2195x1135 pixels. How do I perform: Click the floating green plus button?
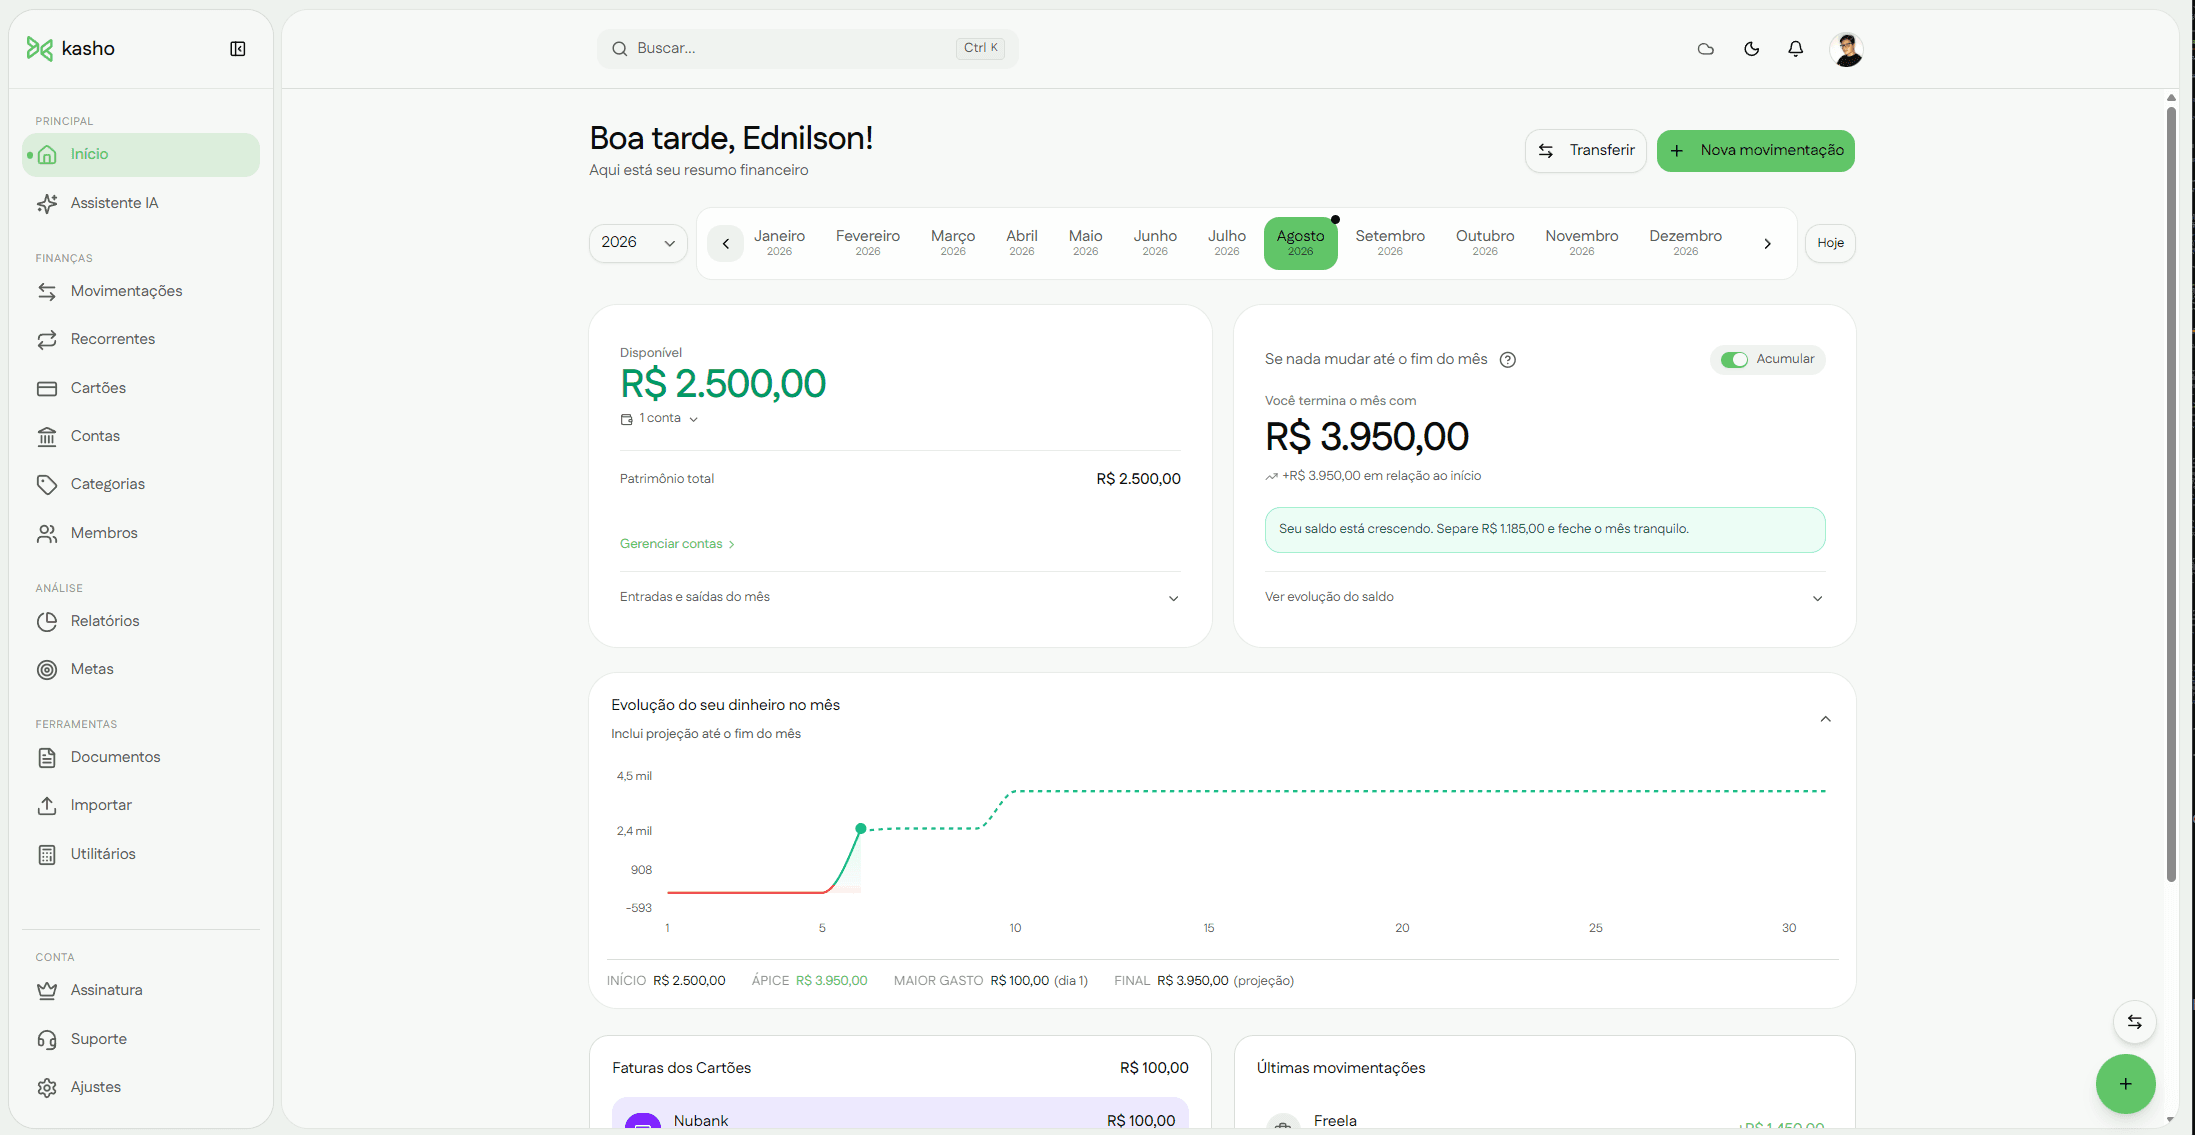pos(2126,1084)
